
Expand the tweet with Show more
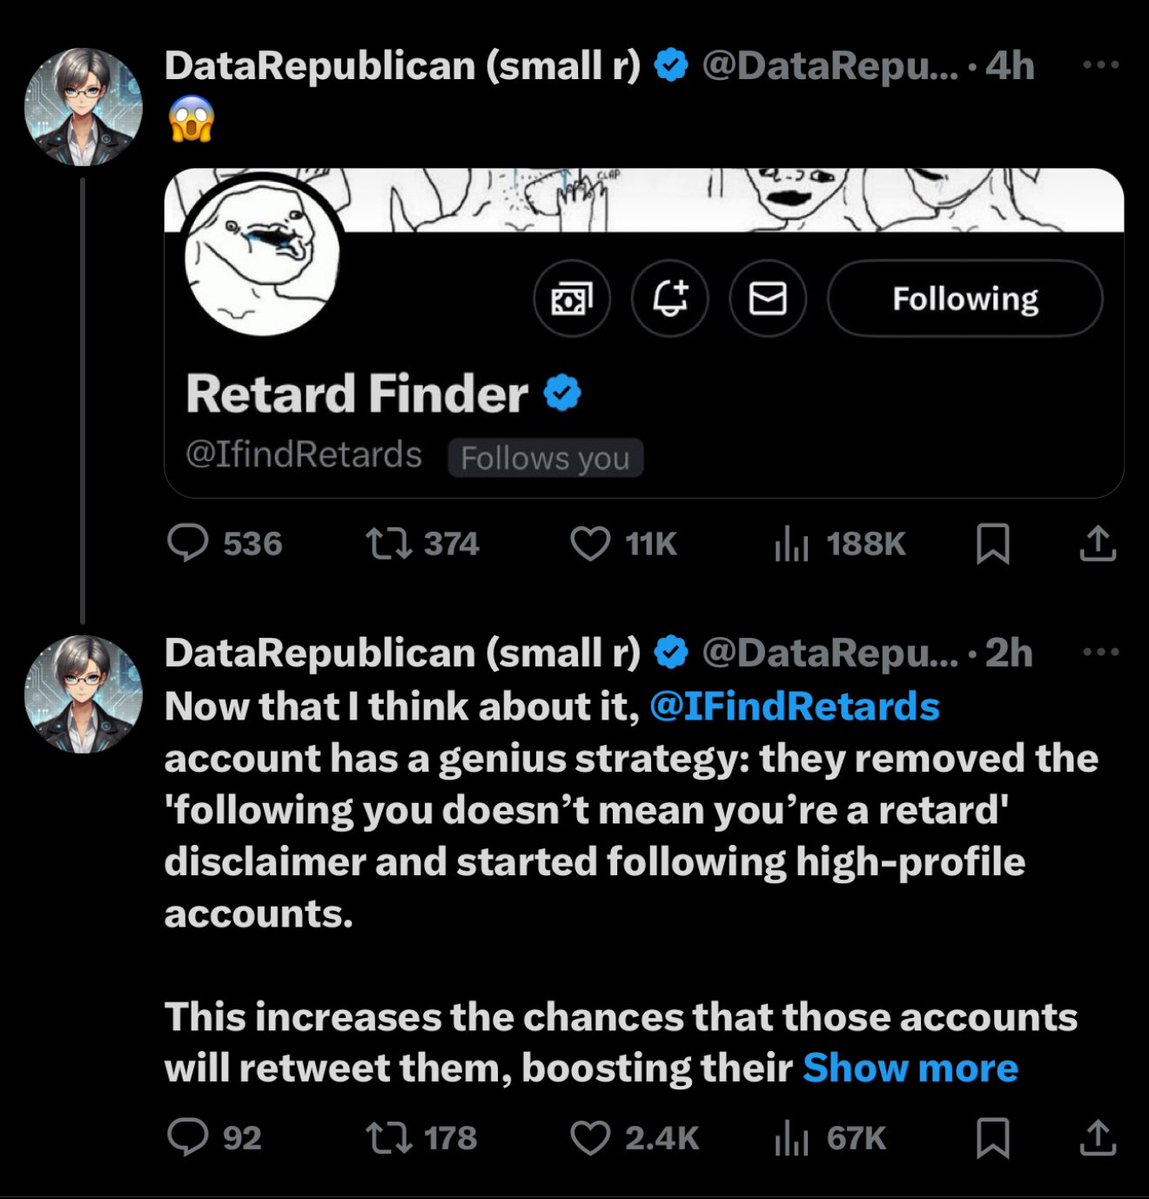coord(910,1068)
